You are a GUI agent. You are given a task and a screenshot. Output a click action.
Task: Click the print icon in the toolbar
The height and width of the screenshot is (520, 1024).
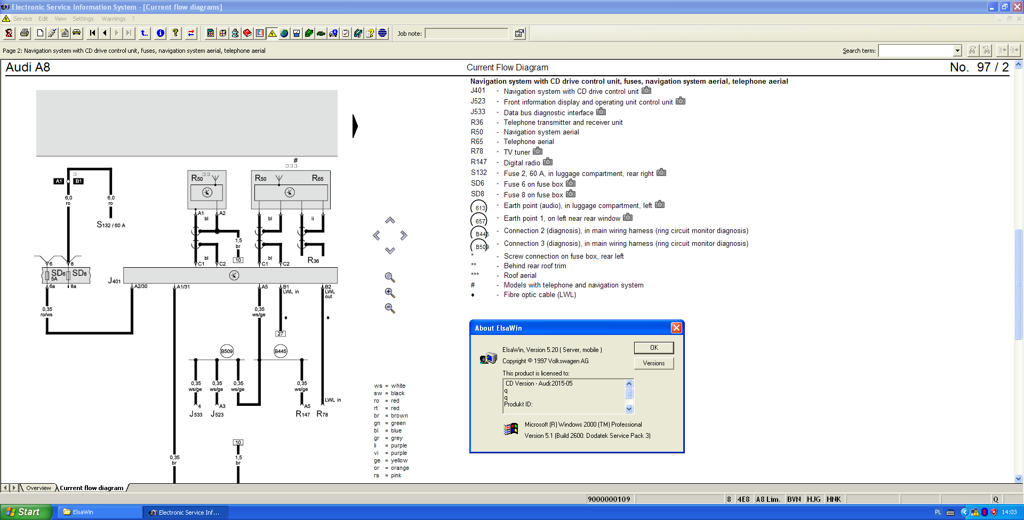24,33
